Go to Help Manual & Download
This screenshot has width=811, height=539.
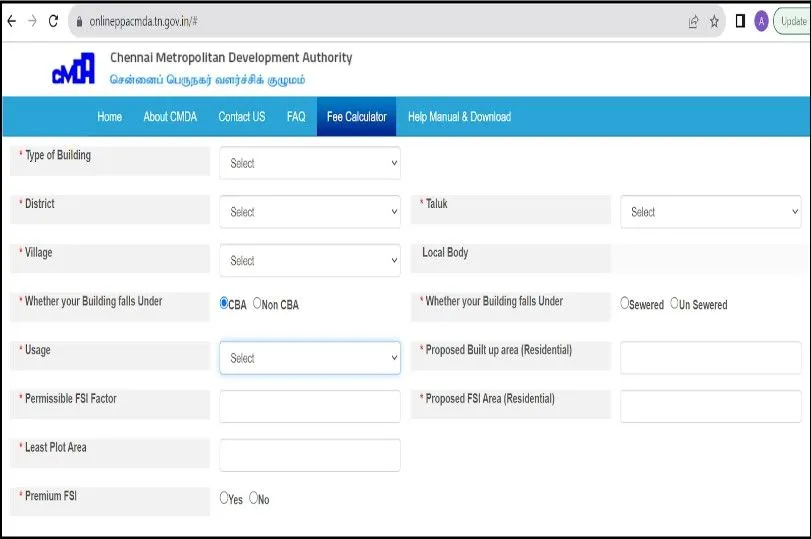[x=459, y=117]
